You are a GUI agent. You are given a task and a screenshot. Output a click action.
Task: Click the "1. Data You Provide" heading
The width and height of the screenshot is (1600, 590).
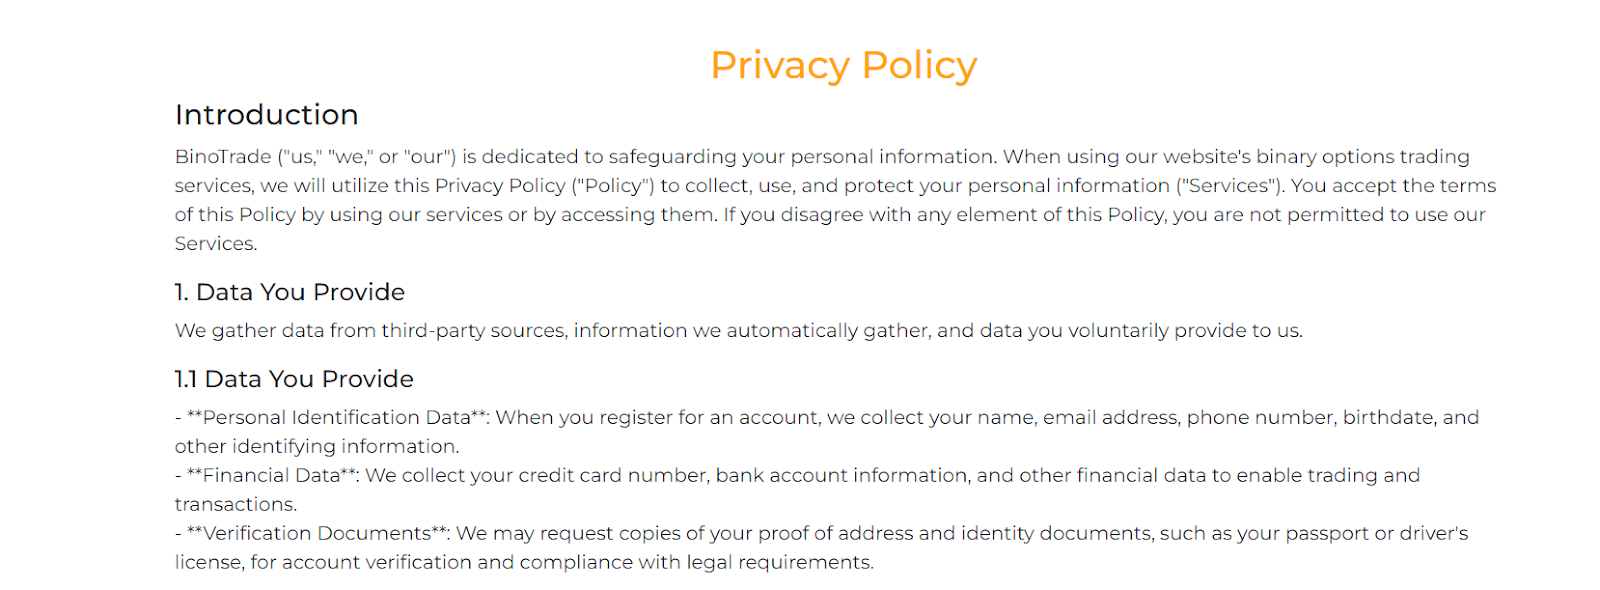pos(290,292)
